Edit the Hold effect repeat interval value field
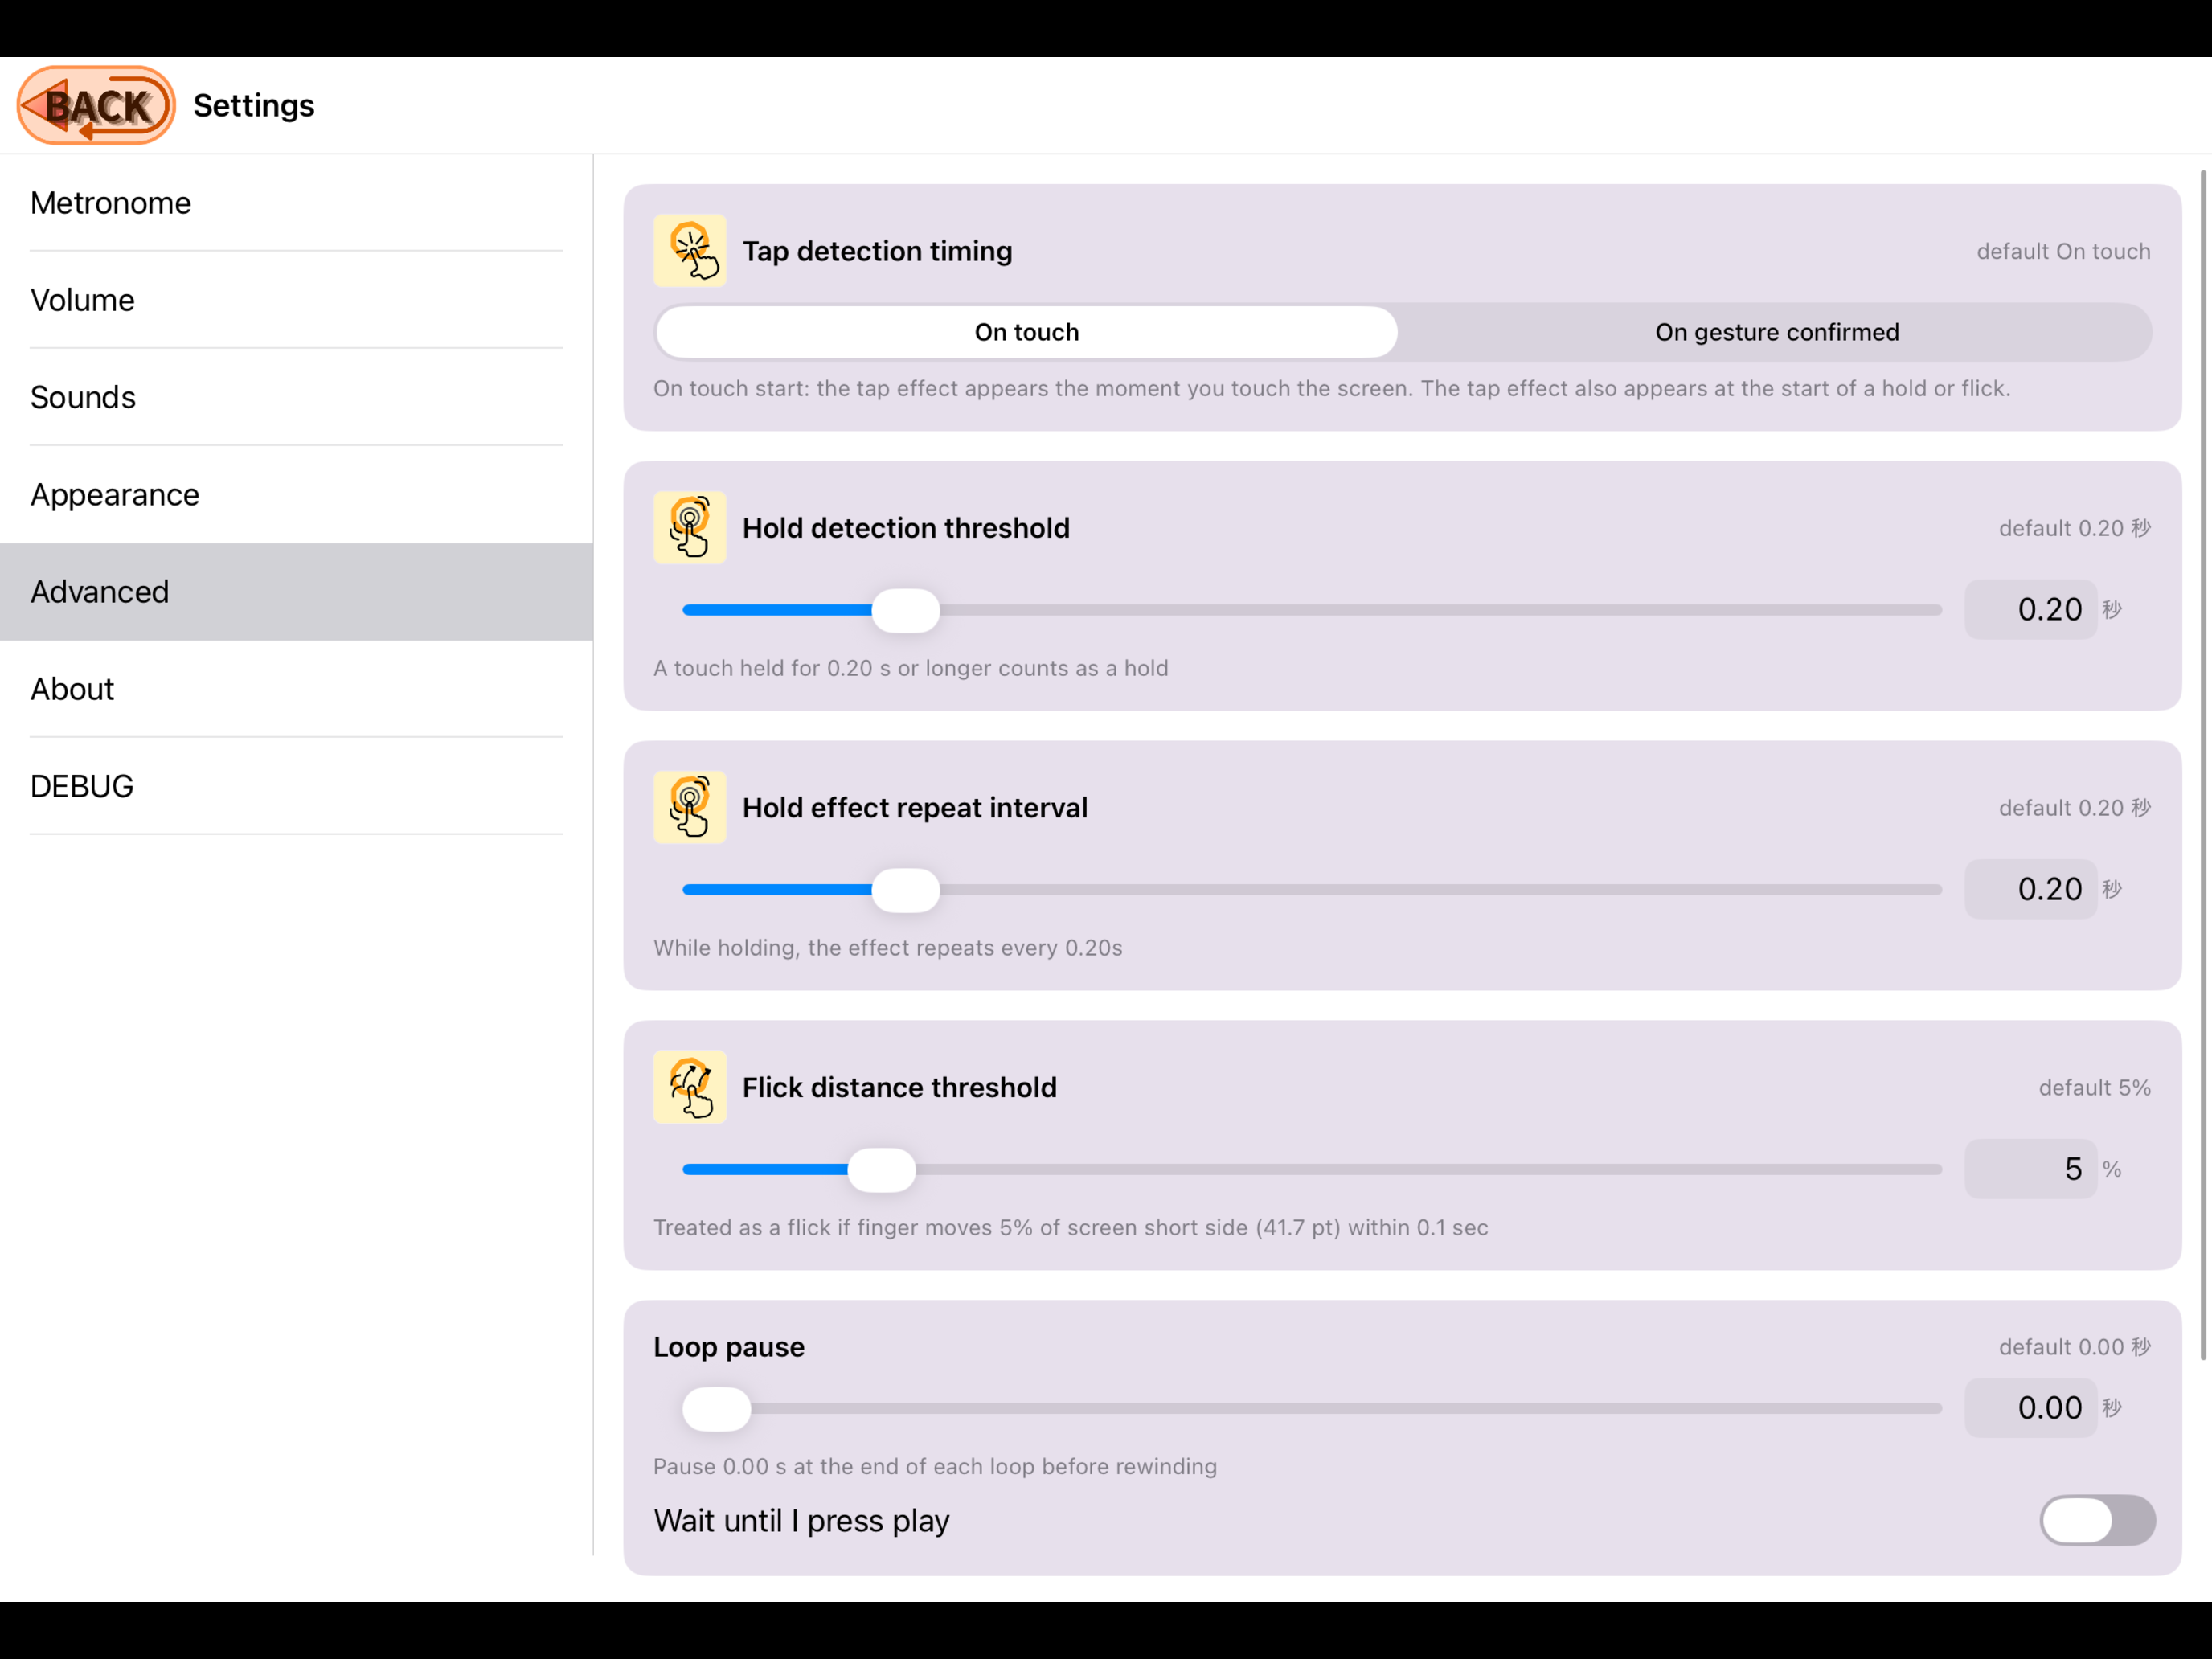 2030,890
